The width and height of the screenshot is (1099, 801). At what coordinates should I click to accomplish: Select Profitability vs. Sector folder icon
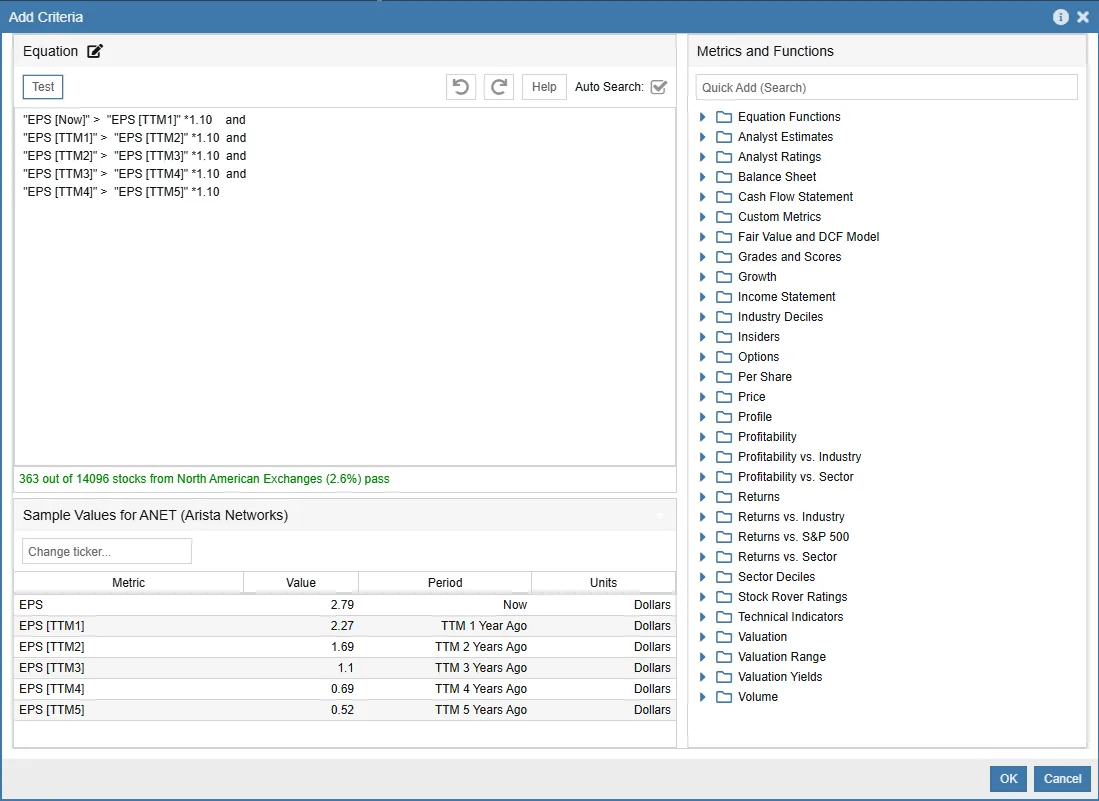(724, 477)
